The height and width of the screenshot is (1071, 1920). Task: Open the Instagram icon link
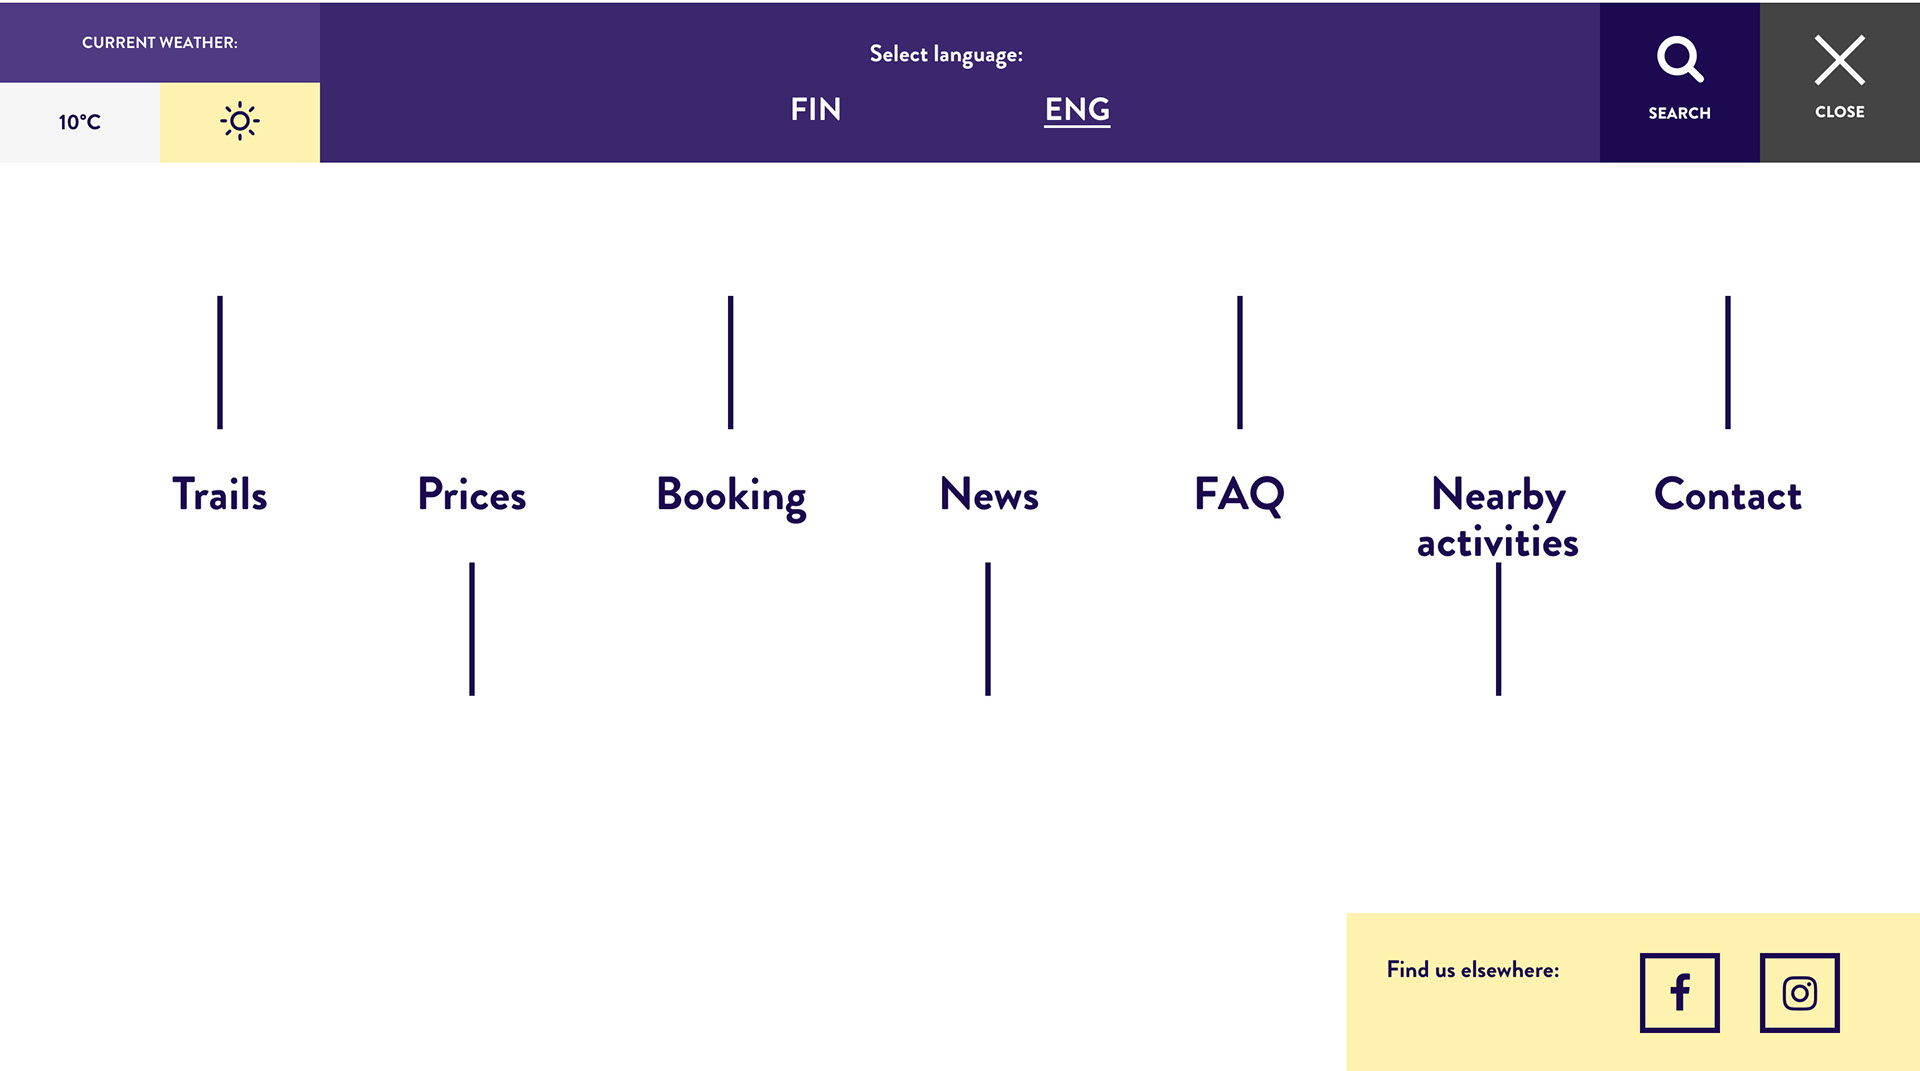point(1799,992)
